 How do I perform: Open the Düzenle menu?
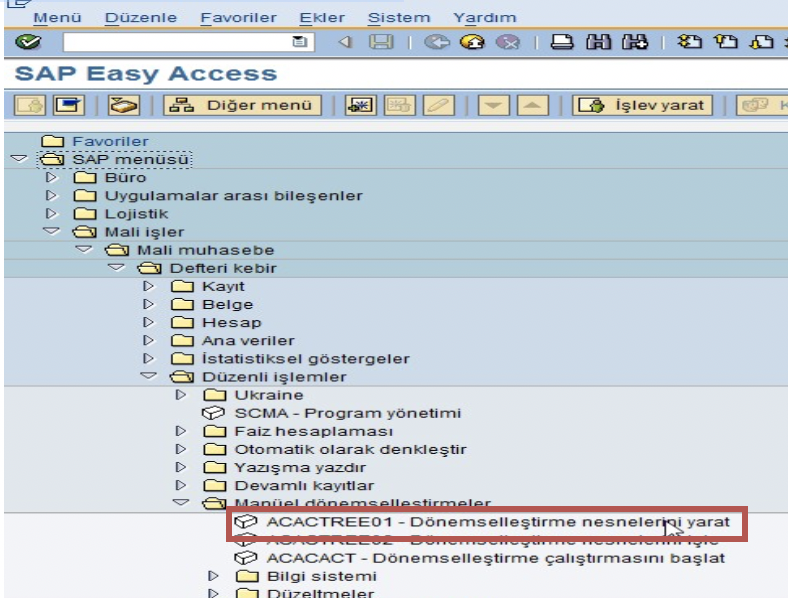141,18
